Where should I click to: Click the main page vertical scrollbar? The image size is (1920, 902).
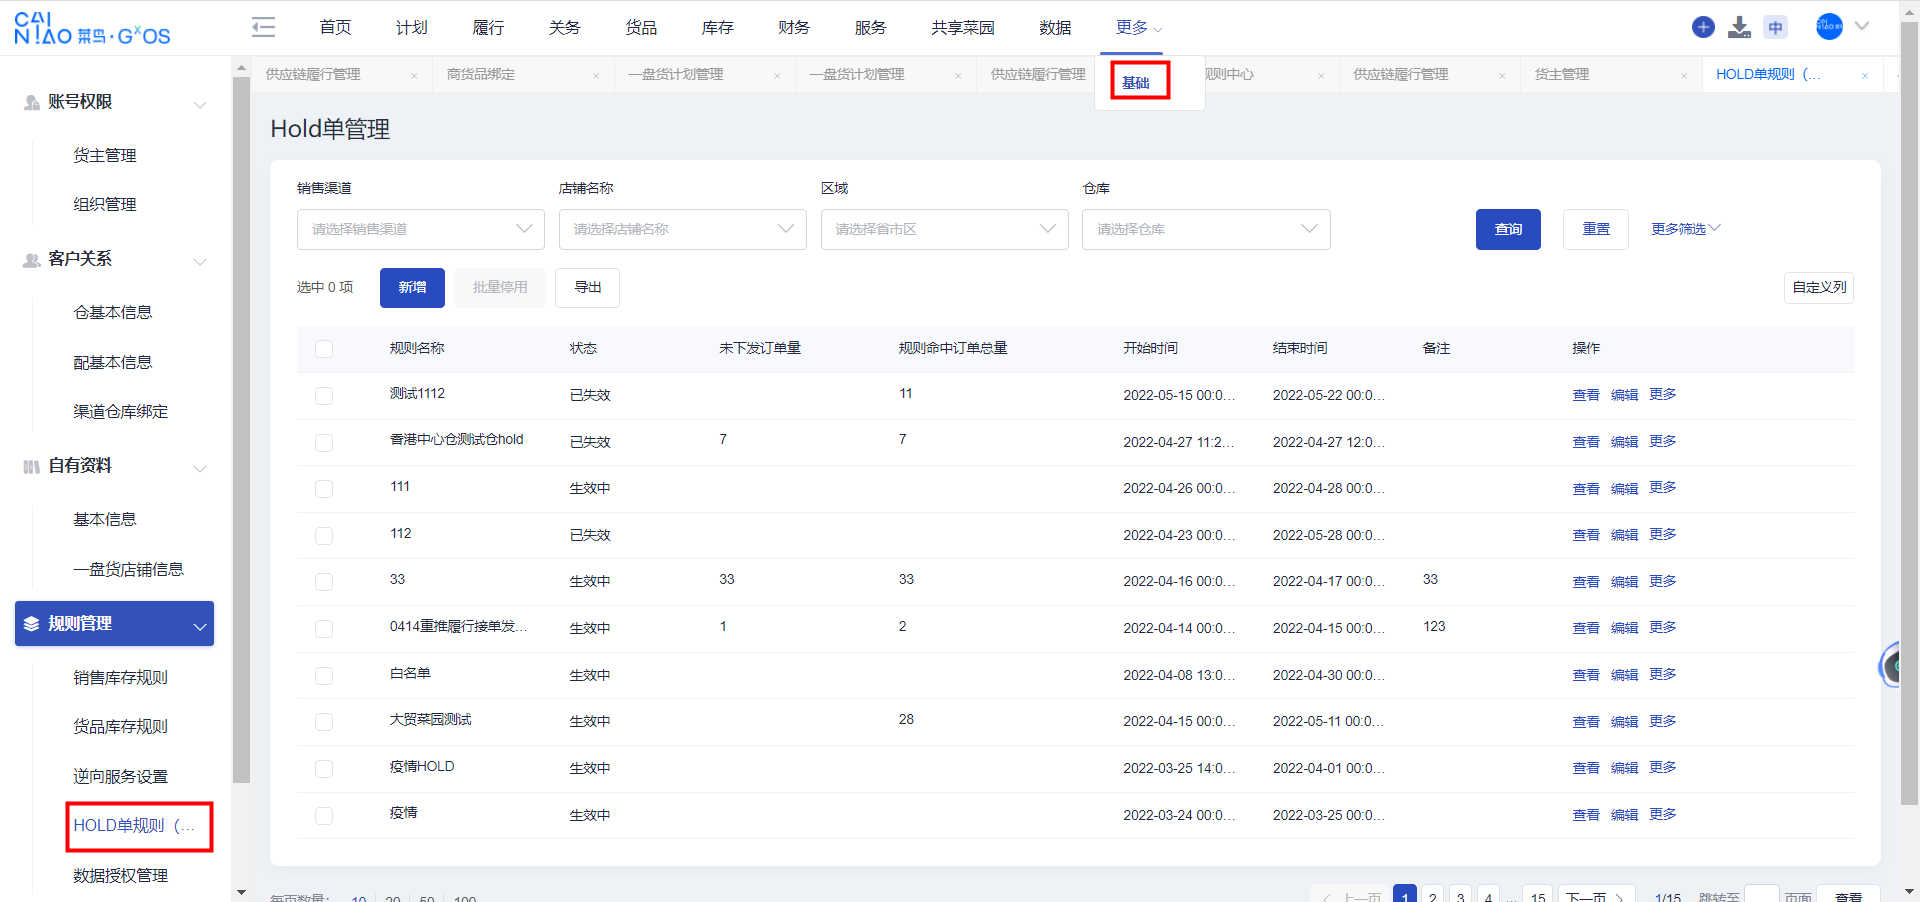point(1909,415)
